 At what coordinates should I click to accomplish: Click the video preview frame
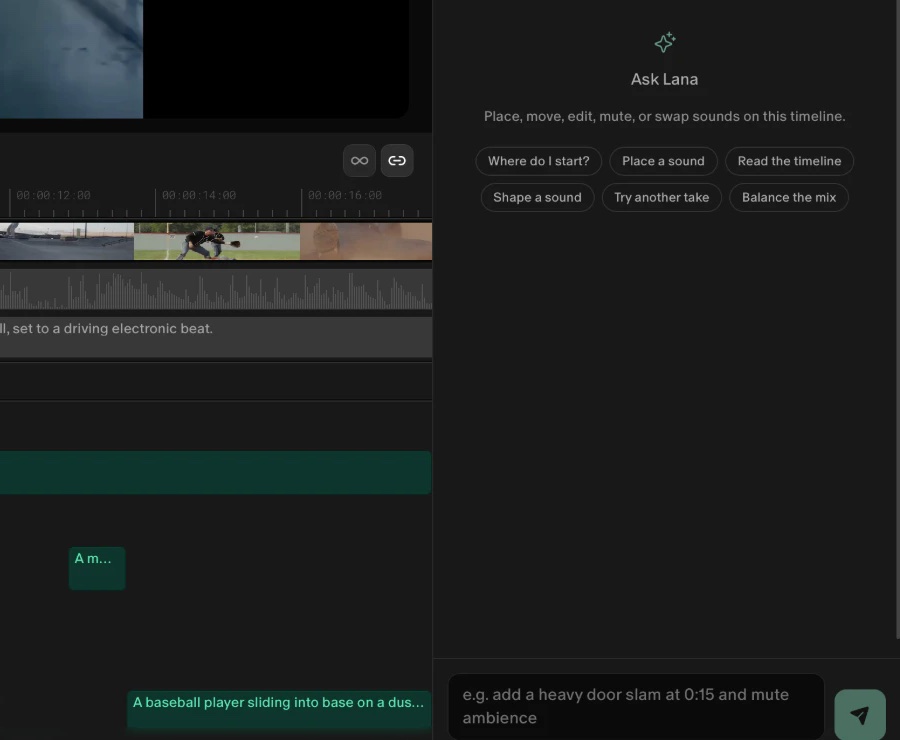tap(204, 59)
